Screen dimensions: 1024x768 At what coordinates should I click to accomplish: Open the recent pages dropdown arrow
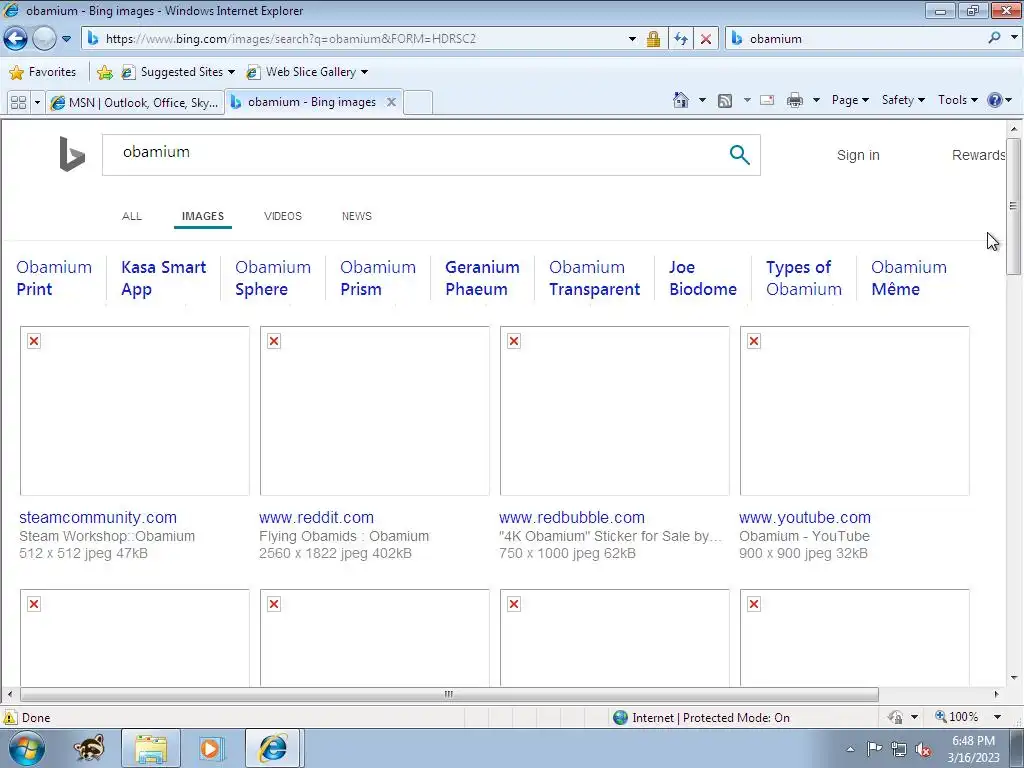click(67, 39)
